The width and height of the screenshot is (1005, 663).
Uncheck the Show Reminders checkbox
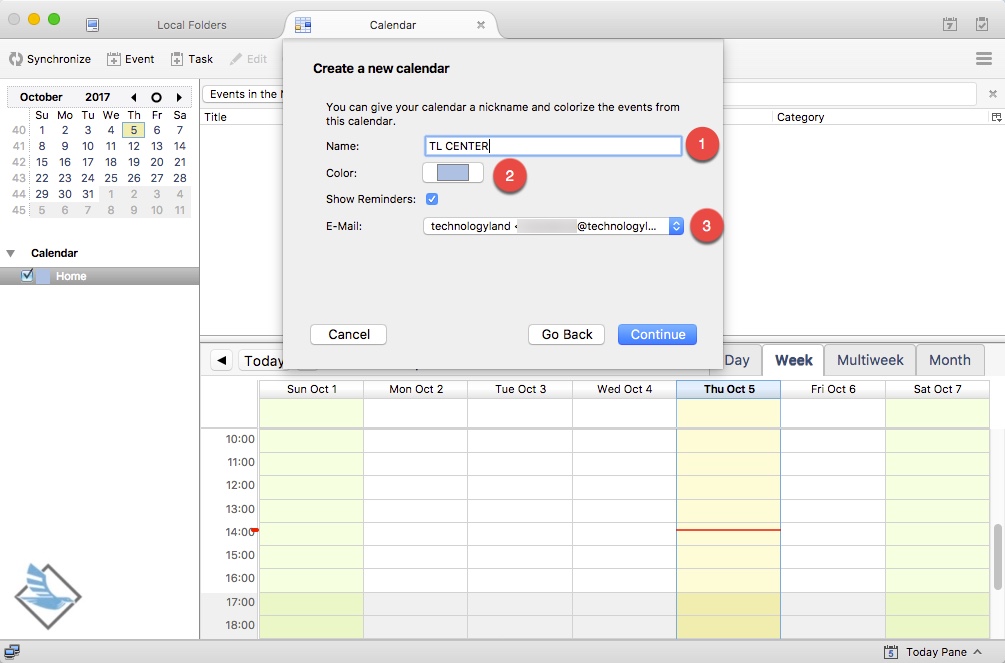tap(432, 199)
